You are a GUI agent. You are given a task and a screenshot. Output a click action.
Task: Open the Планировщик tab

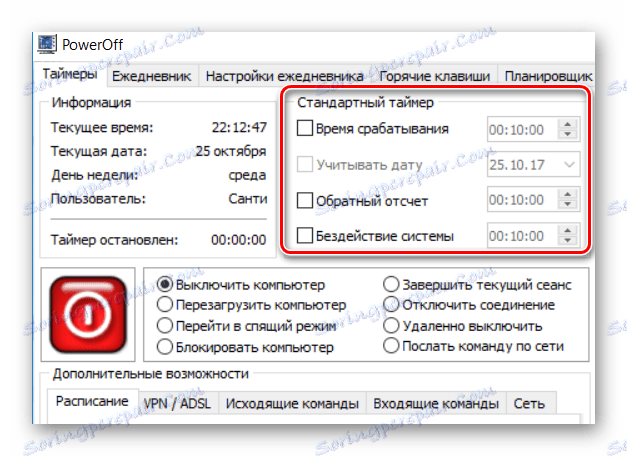point(547,76)
